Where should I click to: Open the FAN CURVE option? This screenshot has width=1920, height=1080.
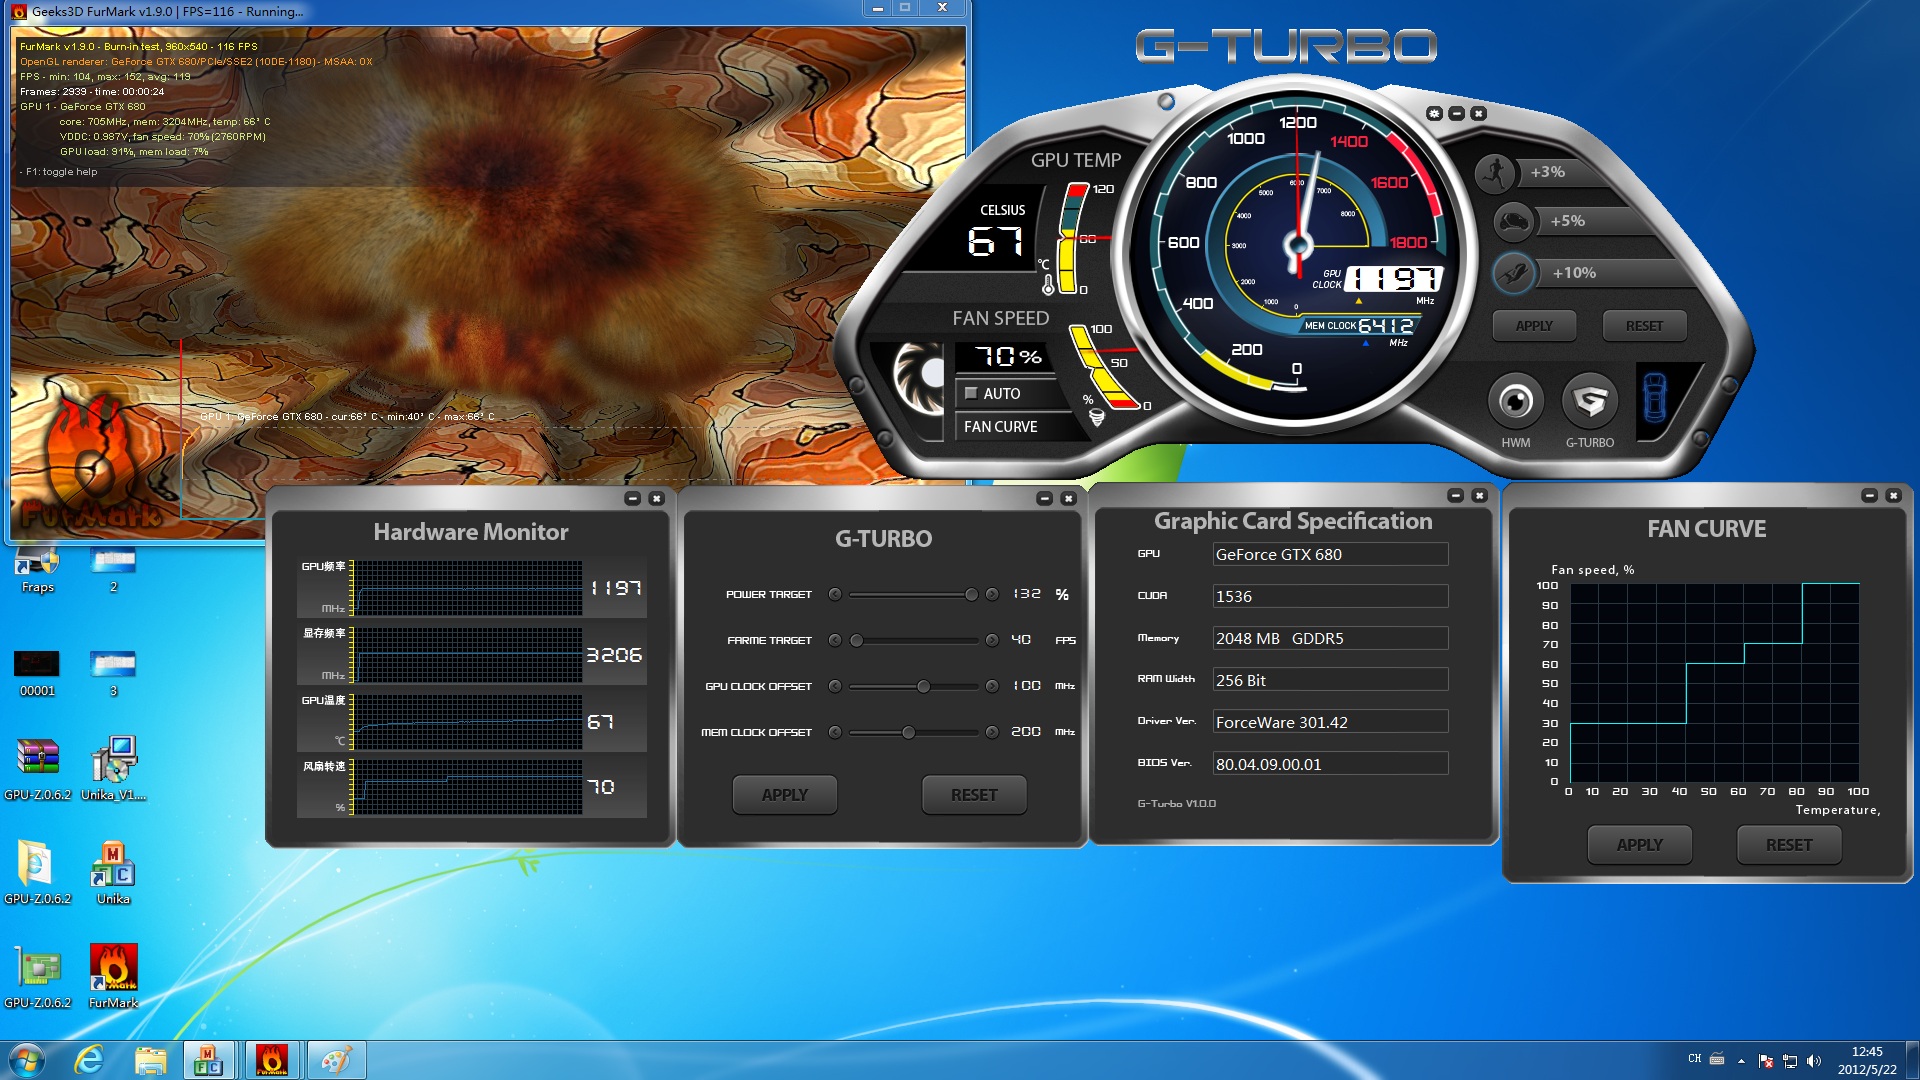click(1000, 427)
